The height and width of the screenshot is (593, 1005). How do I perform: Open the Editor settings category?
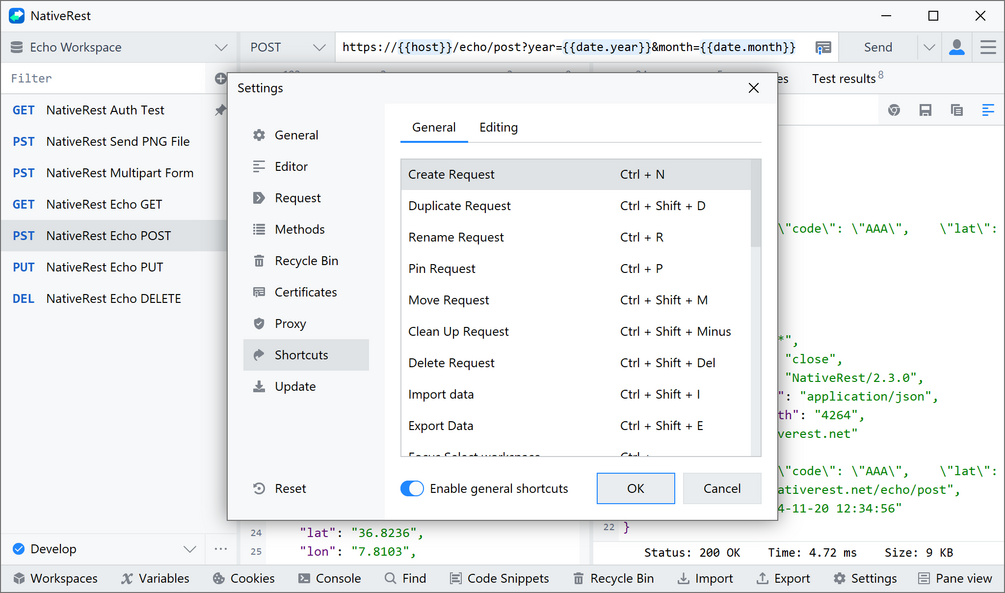[306, 167]
